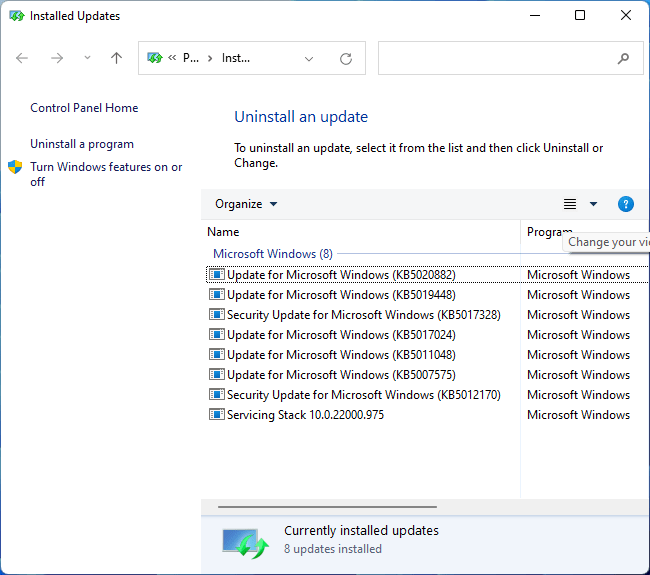Click the icon of update KB5011048
Viewport: 650px width, 575px height.
tap(217, 354)
